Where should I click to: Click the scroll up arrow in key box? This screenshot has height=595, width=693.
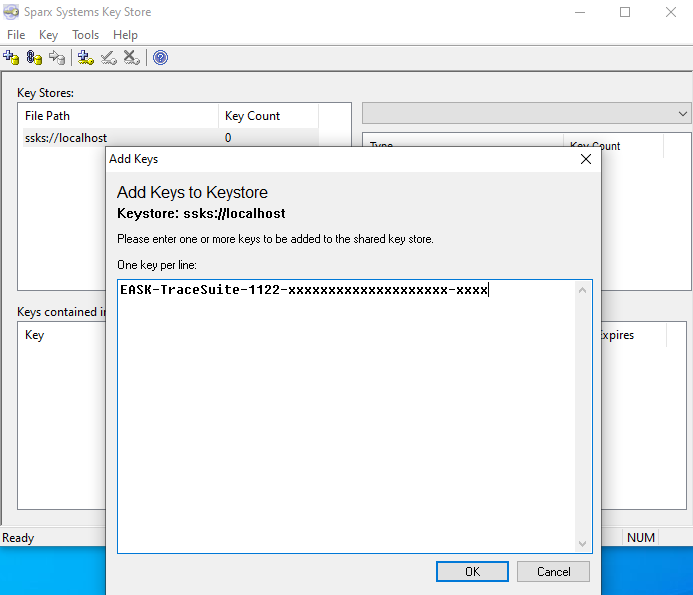pos(583,290)
